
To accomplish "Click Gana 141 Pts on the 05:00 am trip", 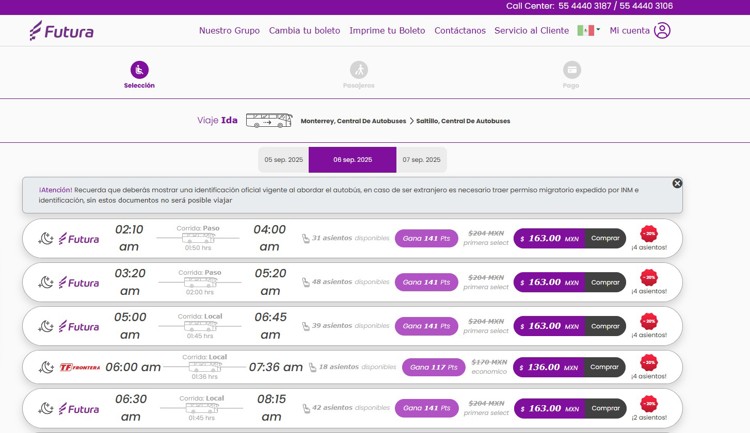I will tap(426, 326).
